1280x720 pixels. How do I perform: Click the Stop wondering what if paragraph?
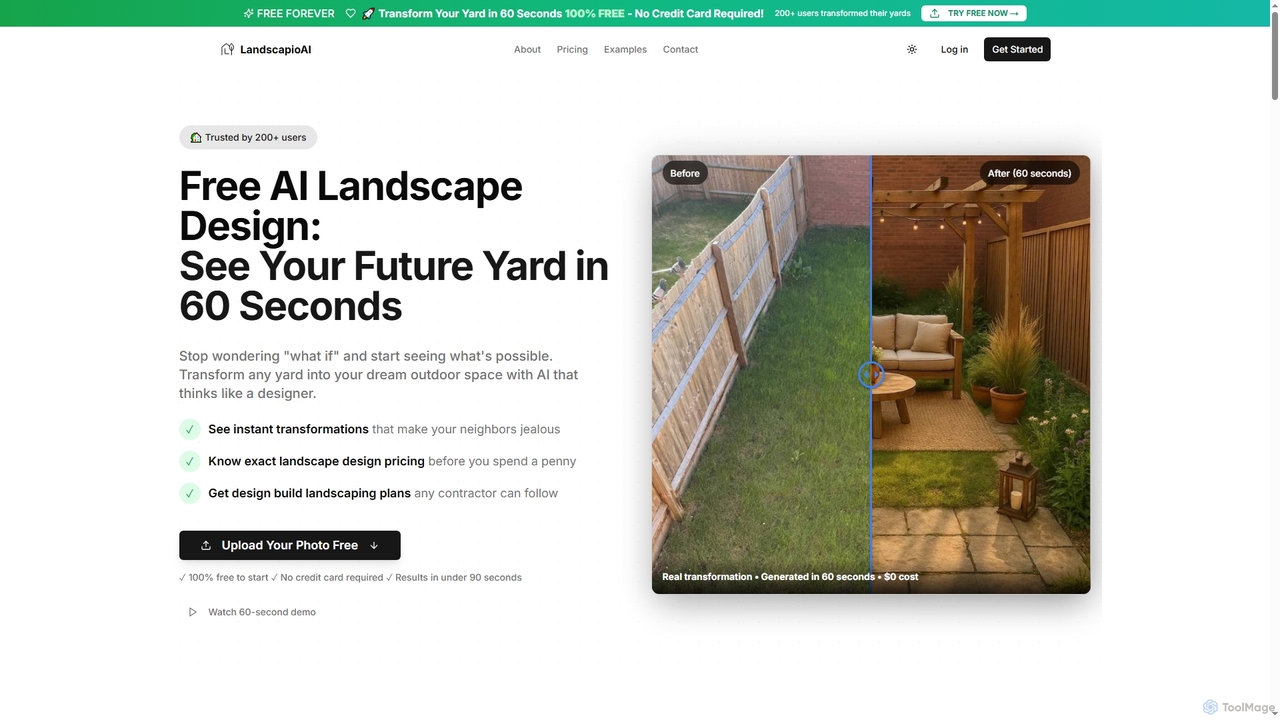click(379, 375)
